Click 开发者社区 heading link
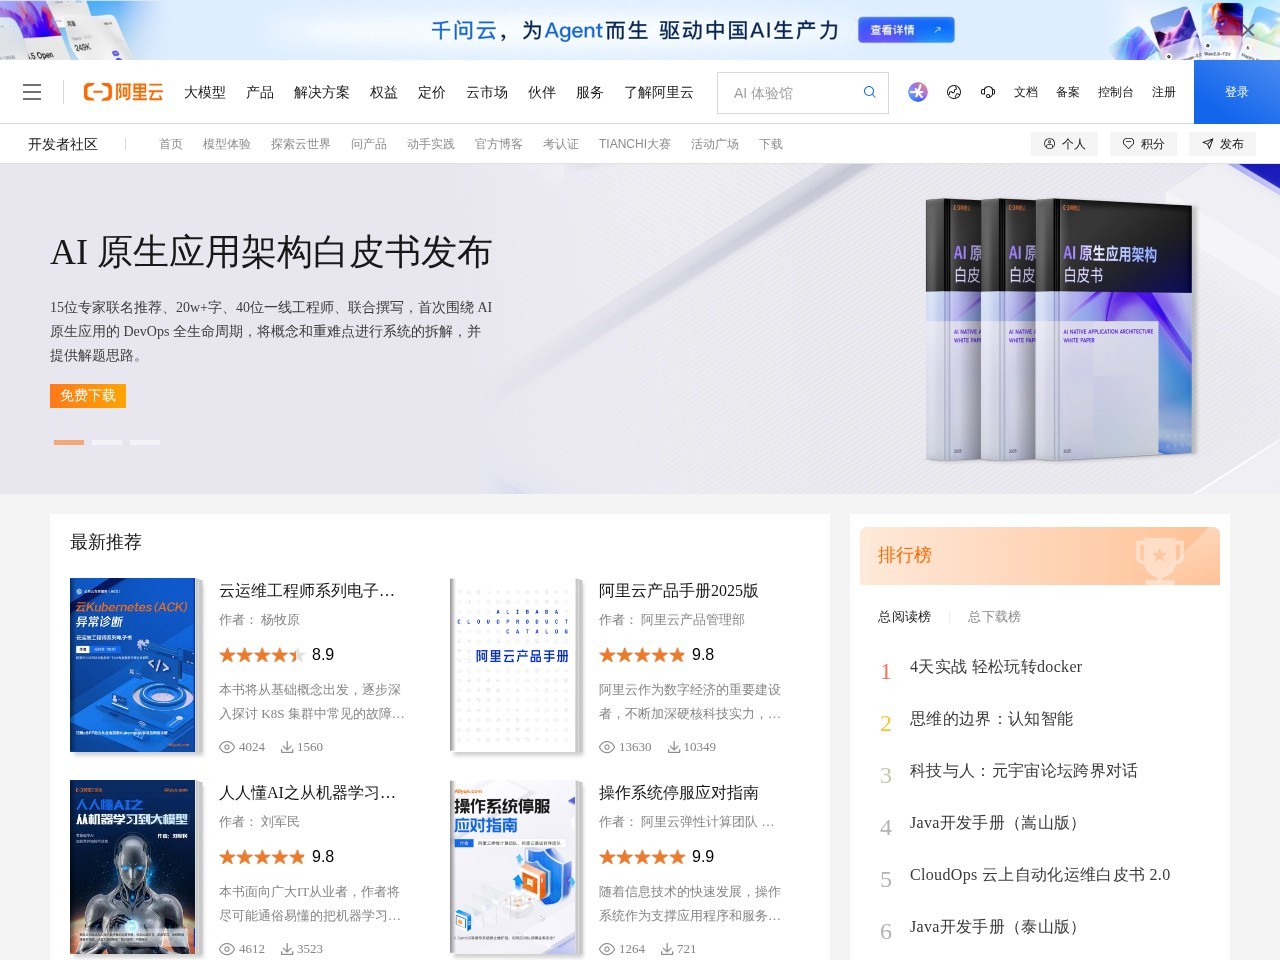The width and height of the screenshot is (1280, 960). click(63, 144)
